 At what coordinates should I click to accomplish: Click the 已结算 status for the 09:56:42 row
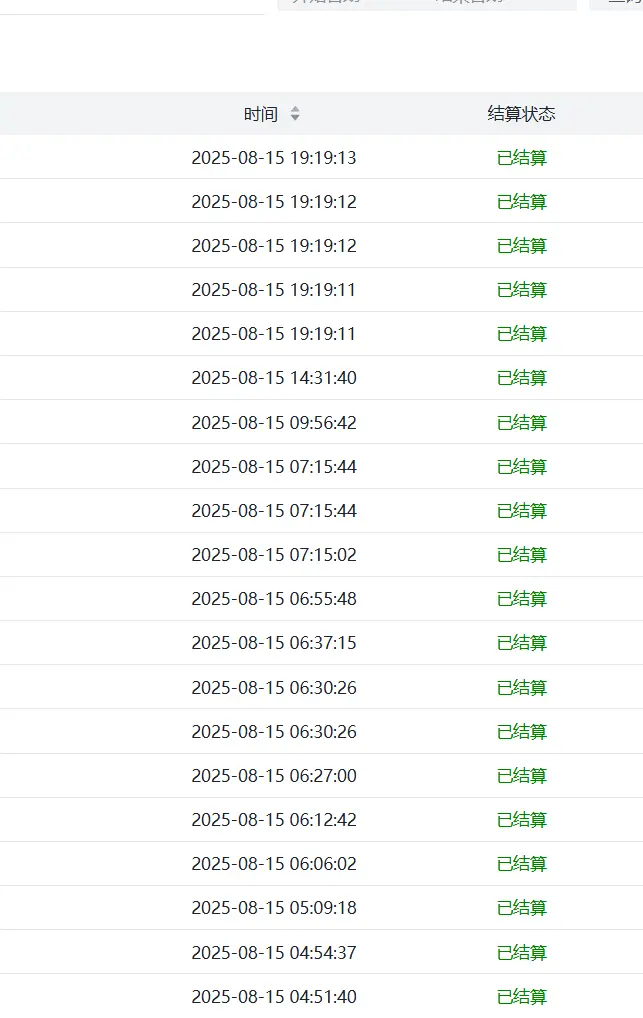[x=522, y=423]
